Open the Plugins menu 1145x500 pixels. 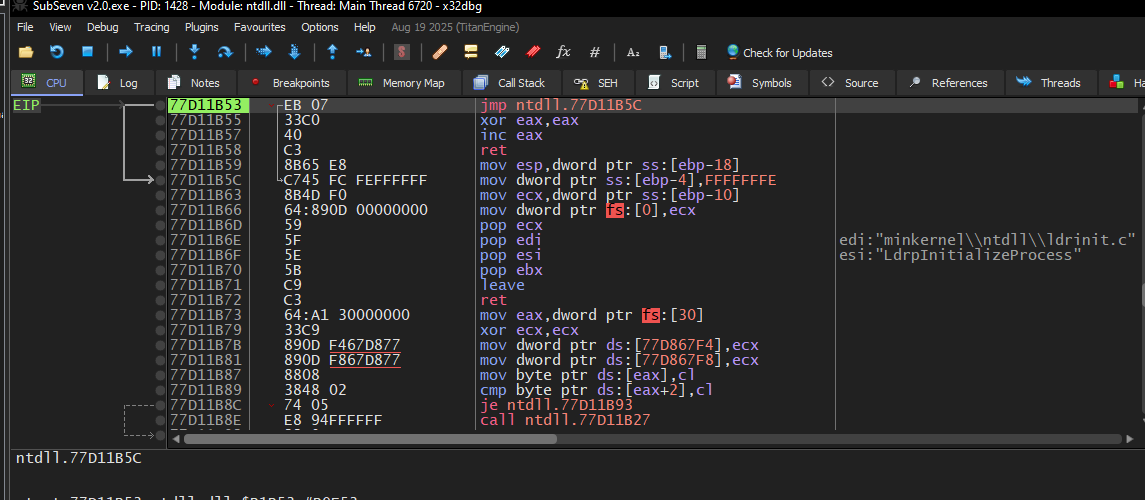[x=202, y=27]
